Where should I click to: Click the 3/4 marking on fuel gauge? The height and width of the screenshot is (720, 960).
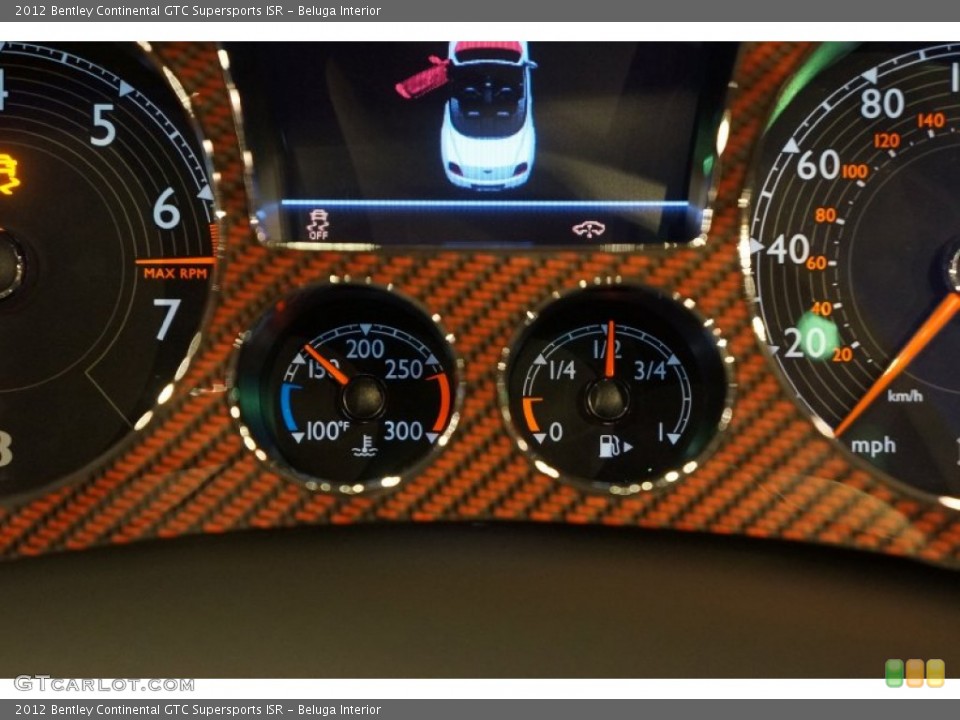650,370
